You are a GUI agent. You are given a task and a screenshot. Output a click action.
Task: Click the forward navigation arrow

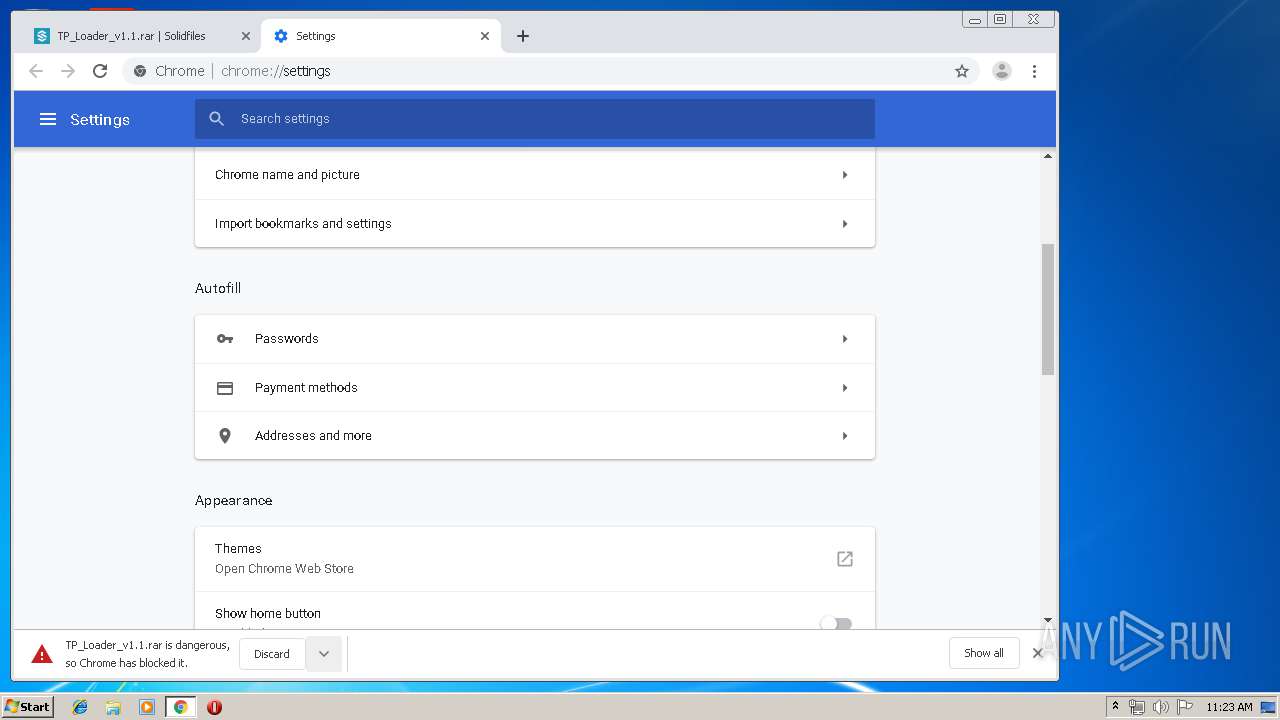point(68,71)
